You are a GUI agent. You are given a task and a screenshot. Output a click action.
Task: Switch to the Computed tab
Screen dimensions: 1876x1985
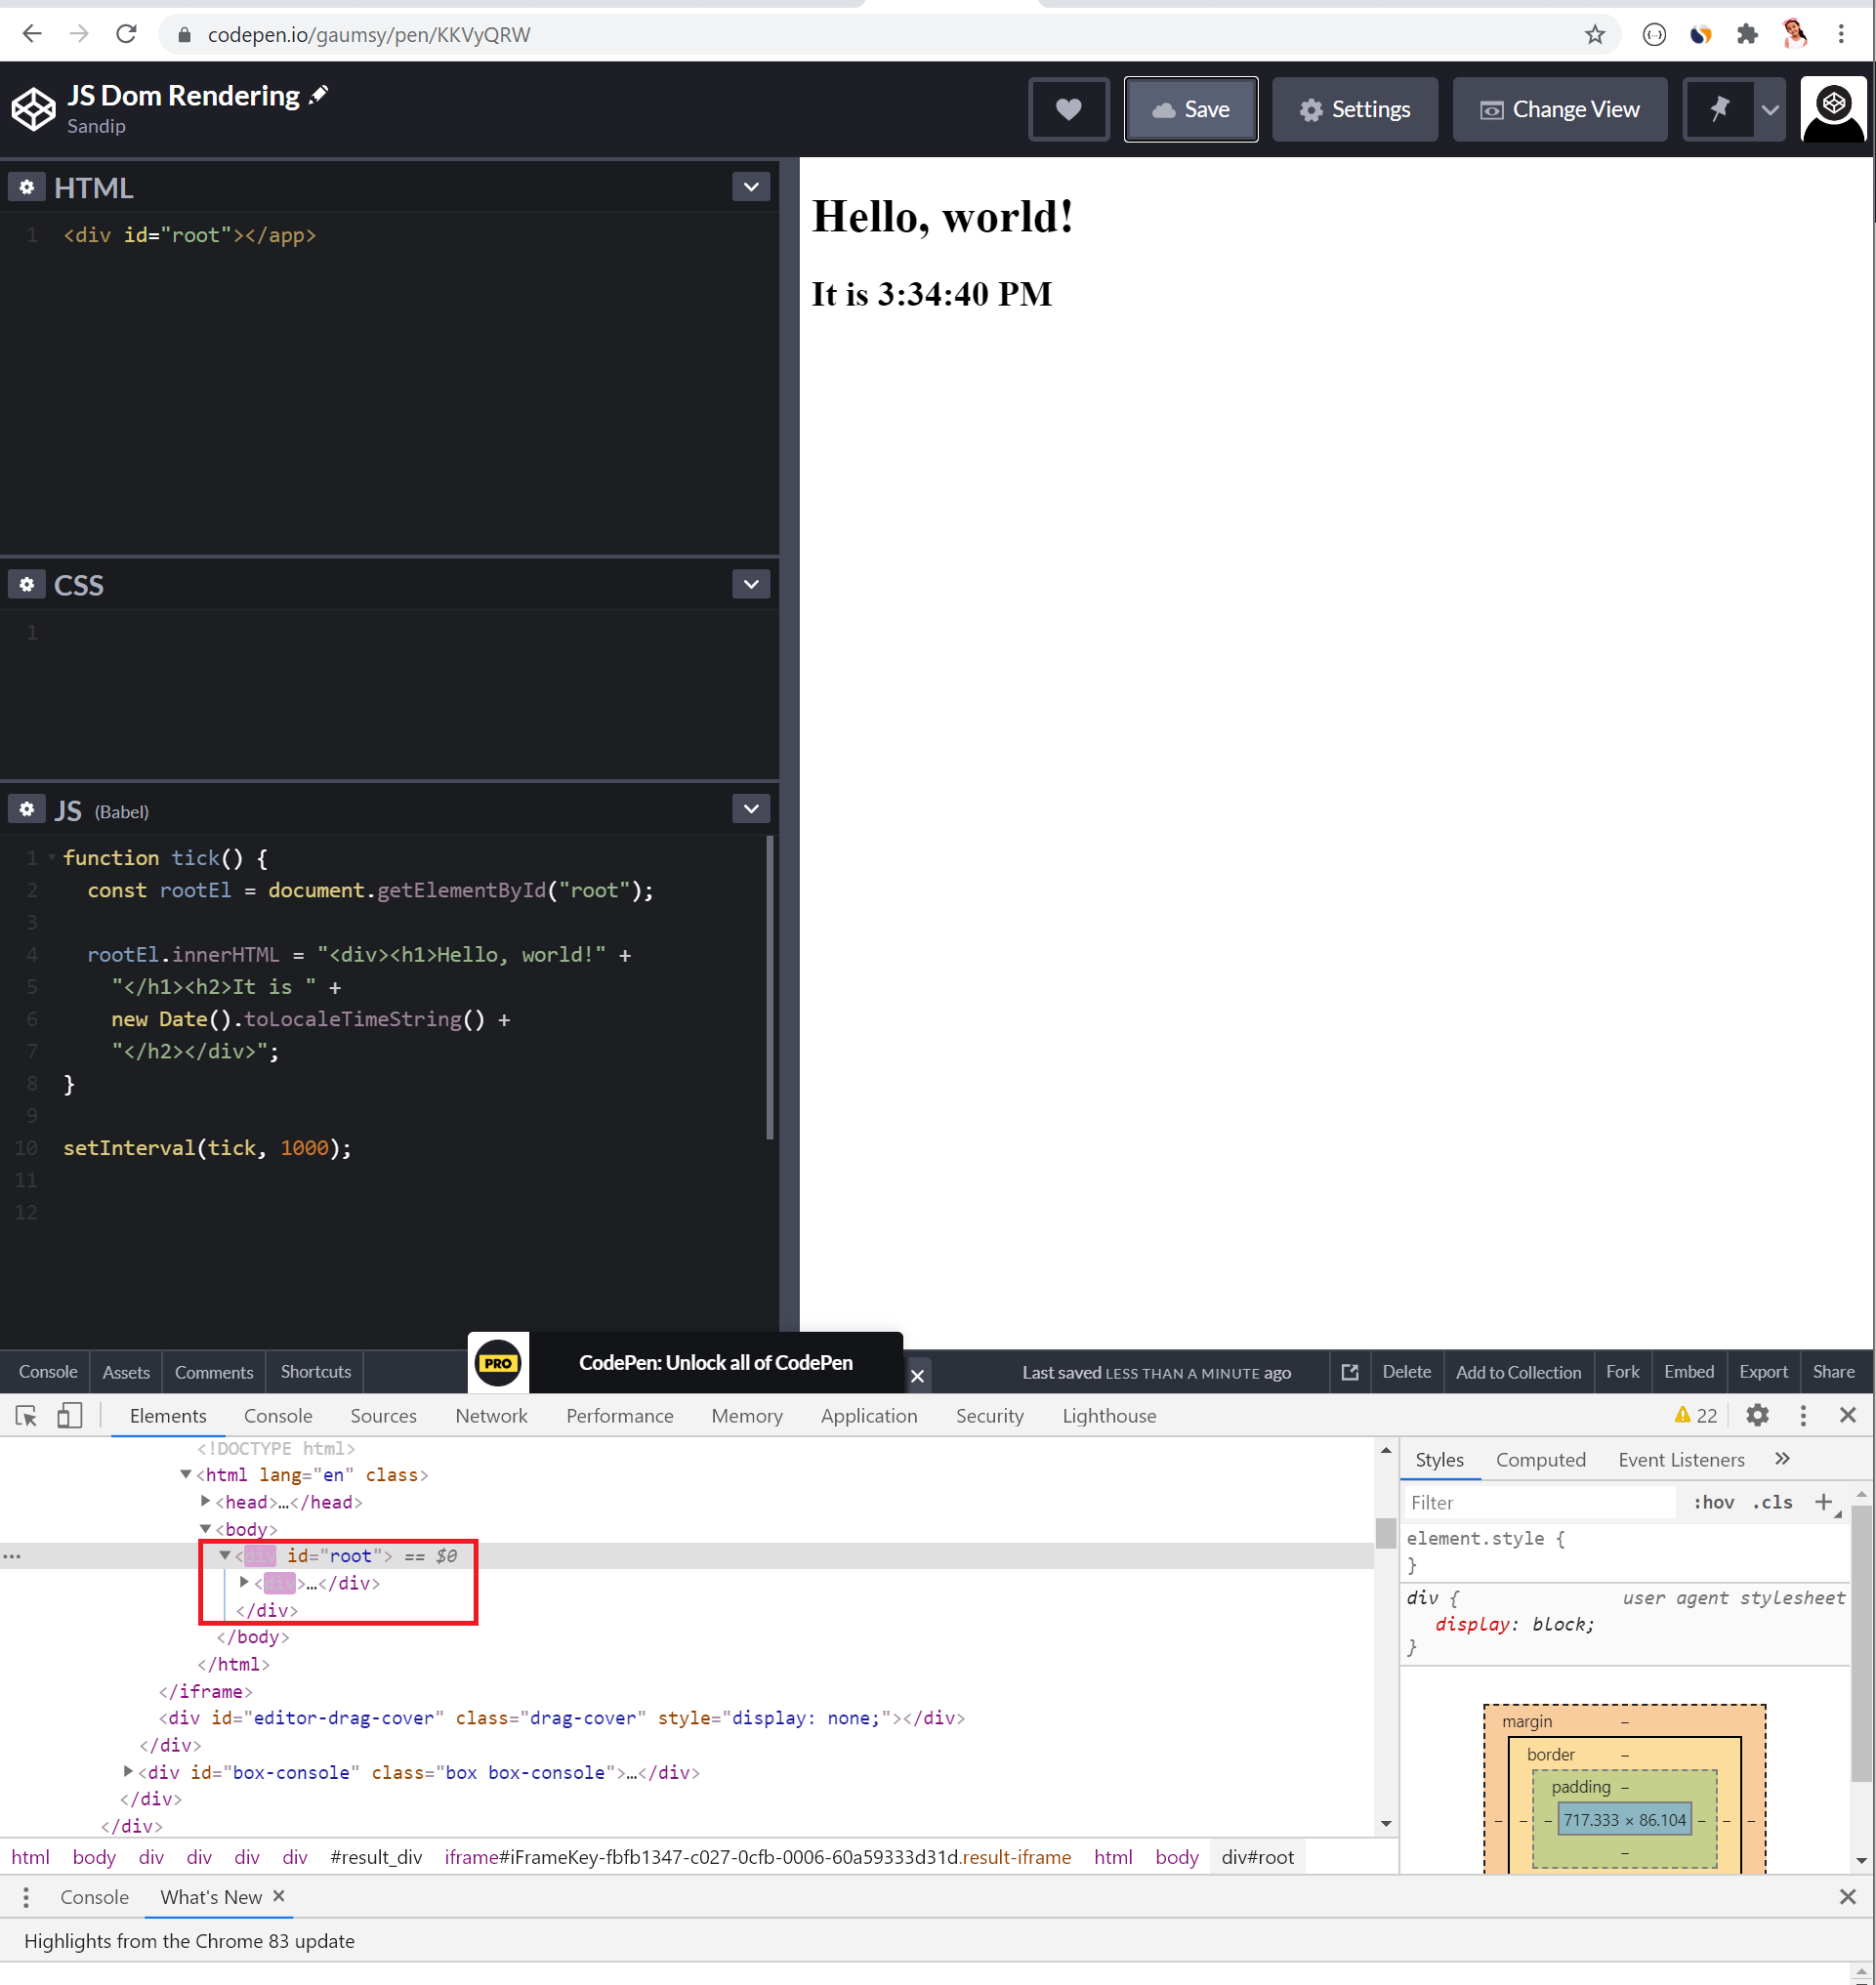coord(1540,1459)
